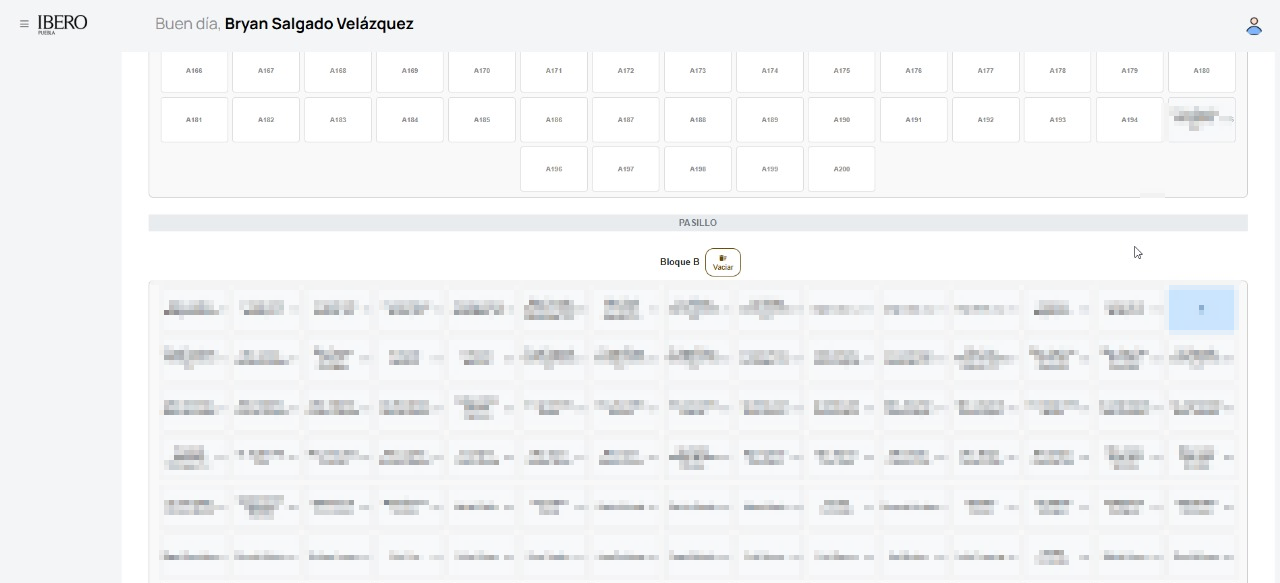This screenshot has width=1280, height=583.
Task: Select seat A166
Action: [194, 71]
